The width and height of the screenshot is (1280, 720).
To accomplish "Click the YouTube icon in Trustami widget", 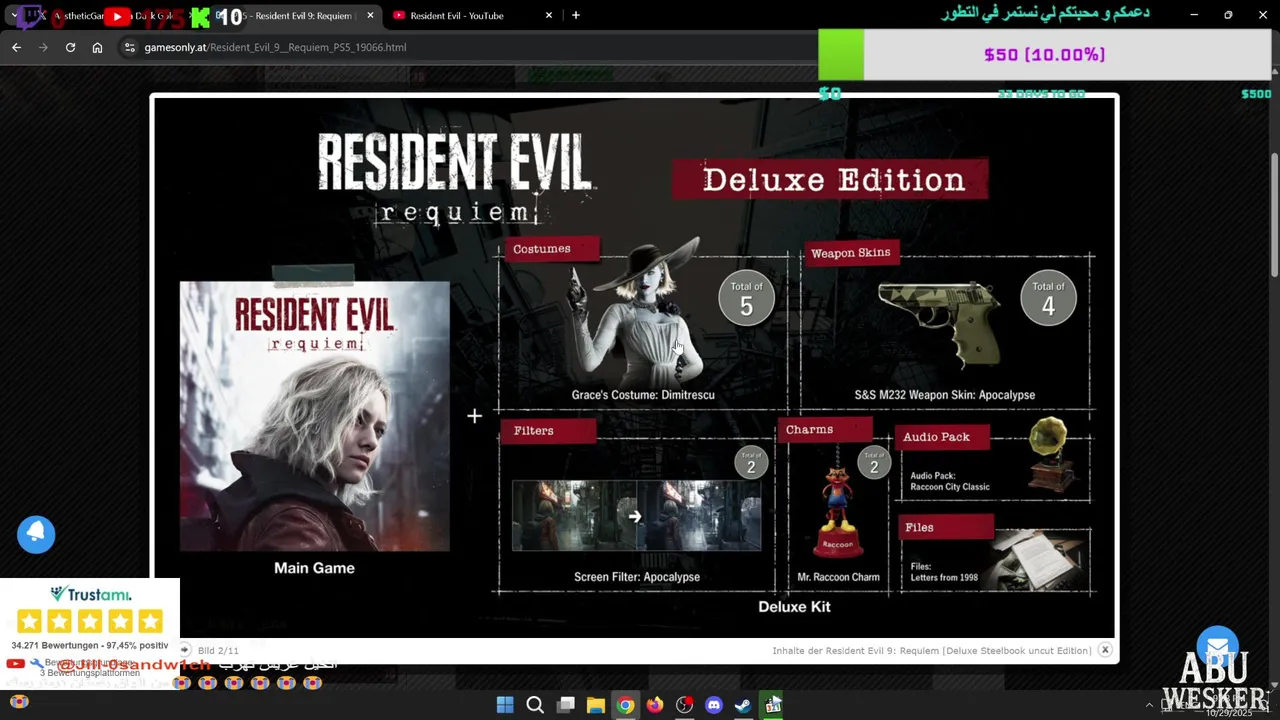I will pyautogui.click(x=15, y=663).
